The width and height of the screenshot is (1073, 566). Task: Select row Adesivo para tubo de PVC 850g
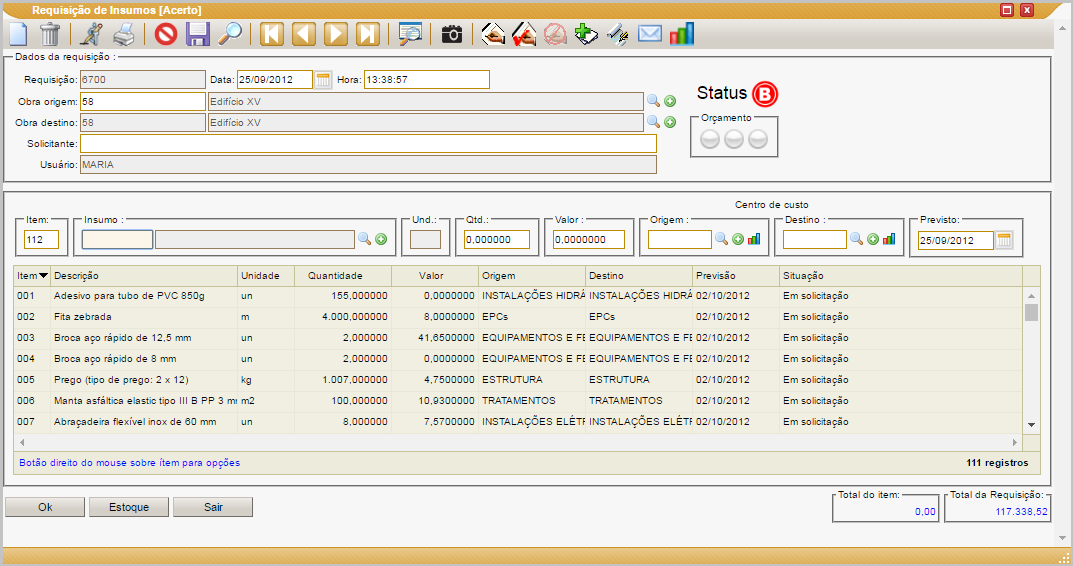[x=518, y=296]
